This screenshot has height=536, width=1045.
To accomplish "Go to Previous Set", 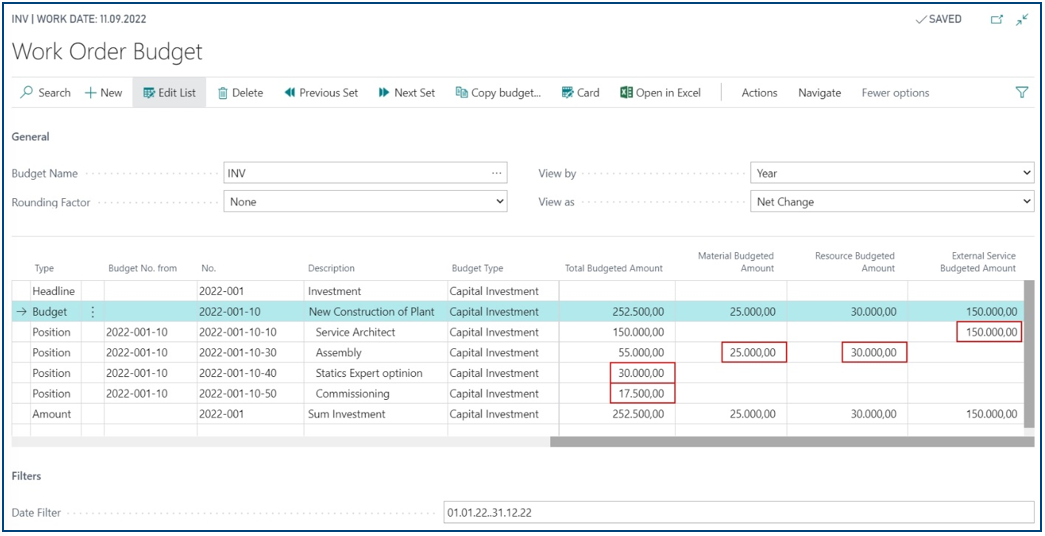I will pos(321,93).
